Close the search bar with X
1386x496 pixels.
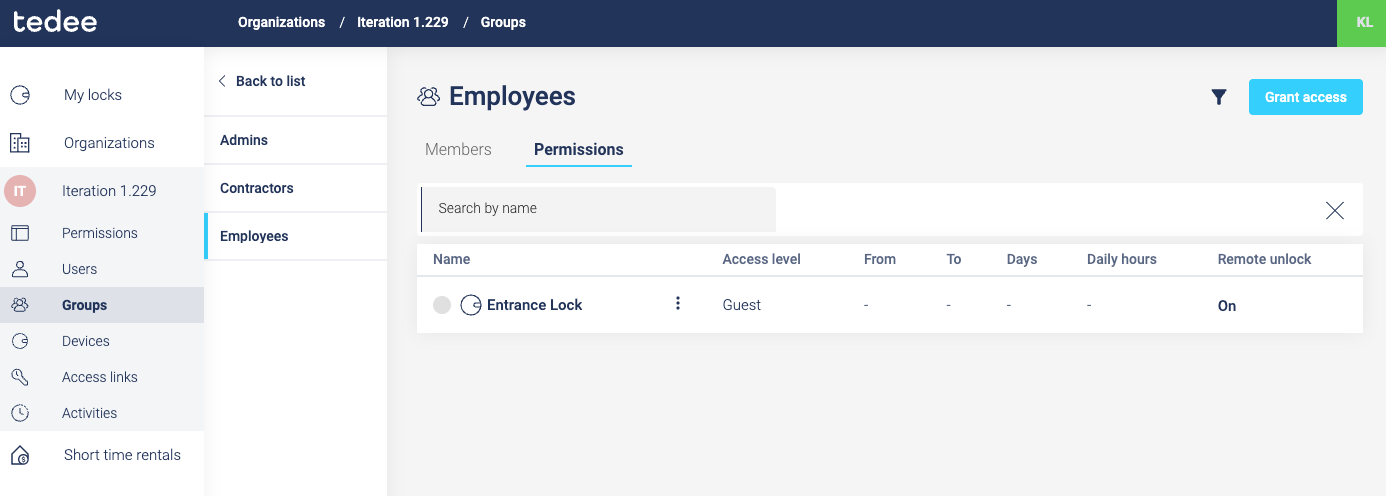(x=1334, y=210)
